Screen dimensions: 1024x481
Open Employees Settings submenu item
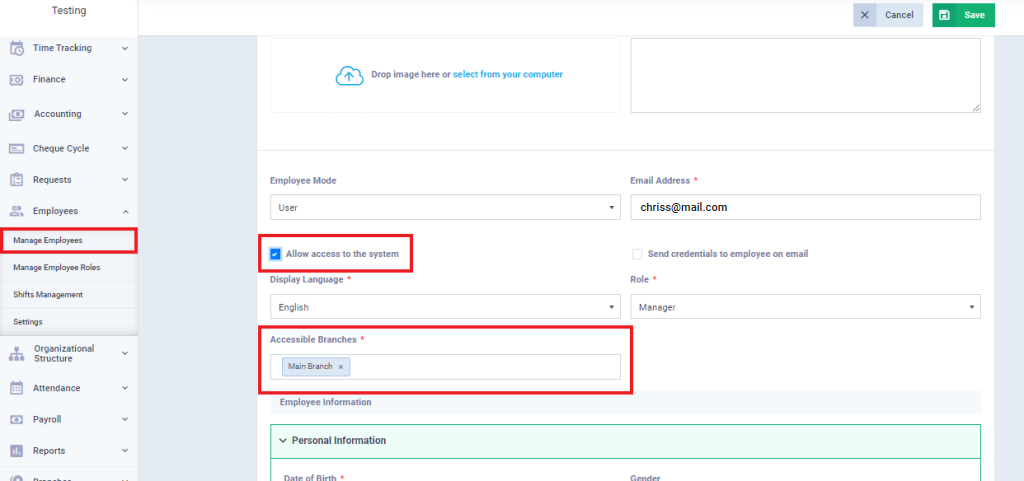pos(69,322)
